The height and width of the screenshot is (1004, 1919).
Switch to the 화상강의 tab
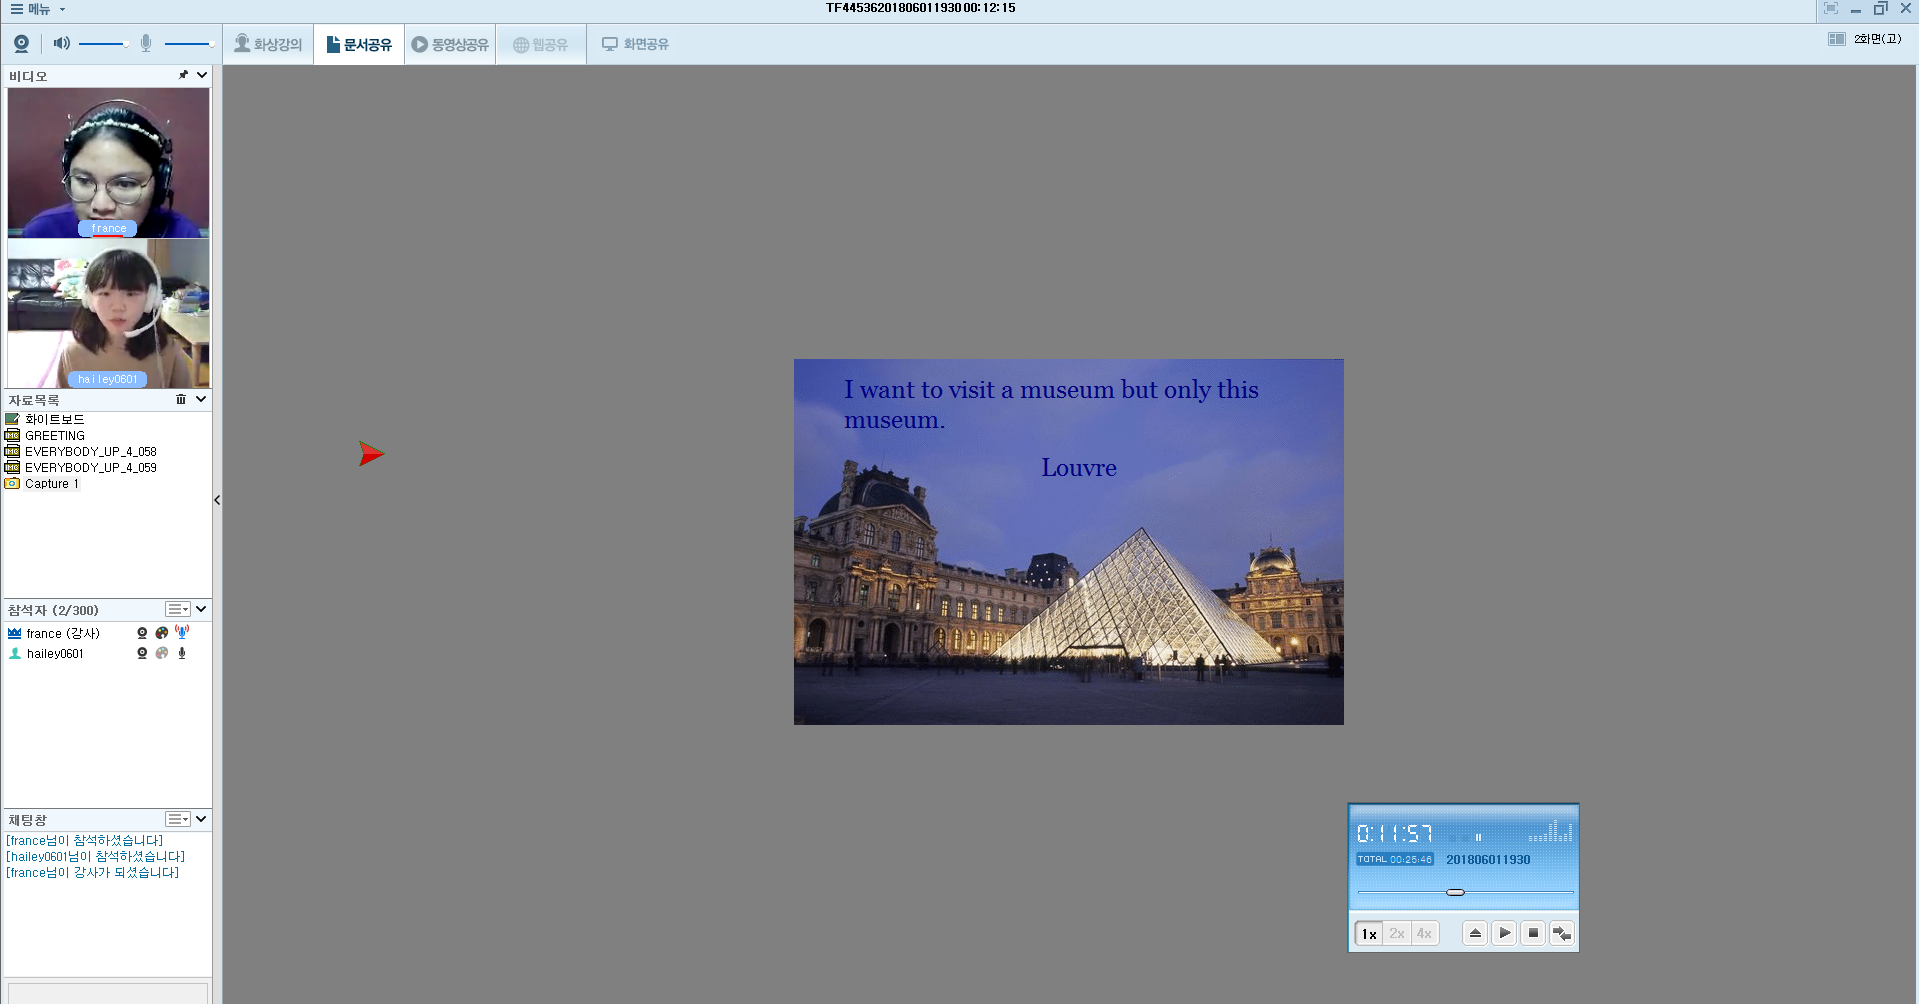tap(268, 44)
